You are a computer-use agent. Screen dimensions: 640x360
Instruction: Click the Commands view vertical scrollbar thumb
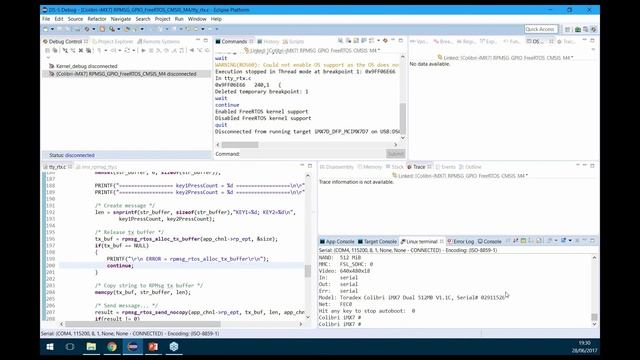pyautogui.click(x=402, y=118)
